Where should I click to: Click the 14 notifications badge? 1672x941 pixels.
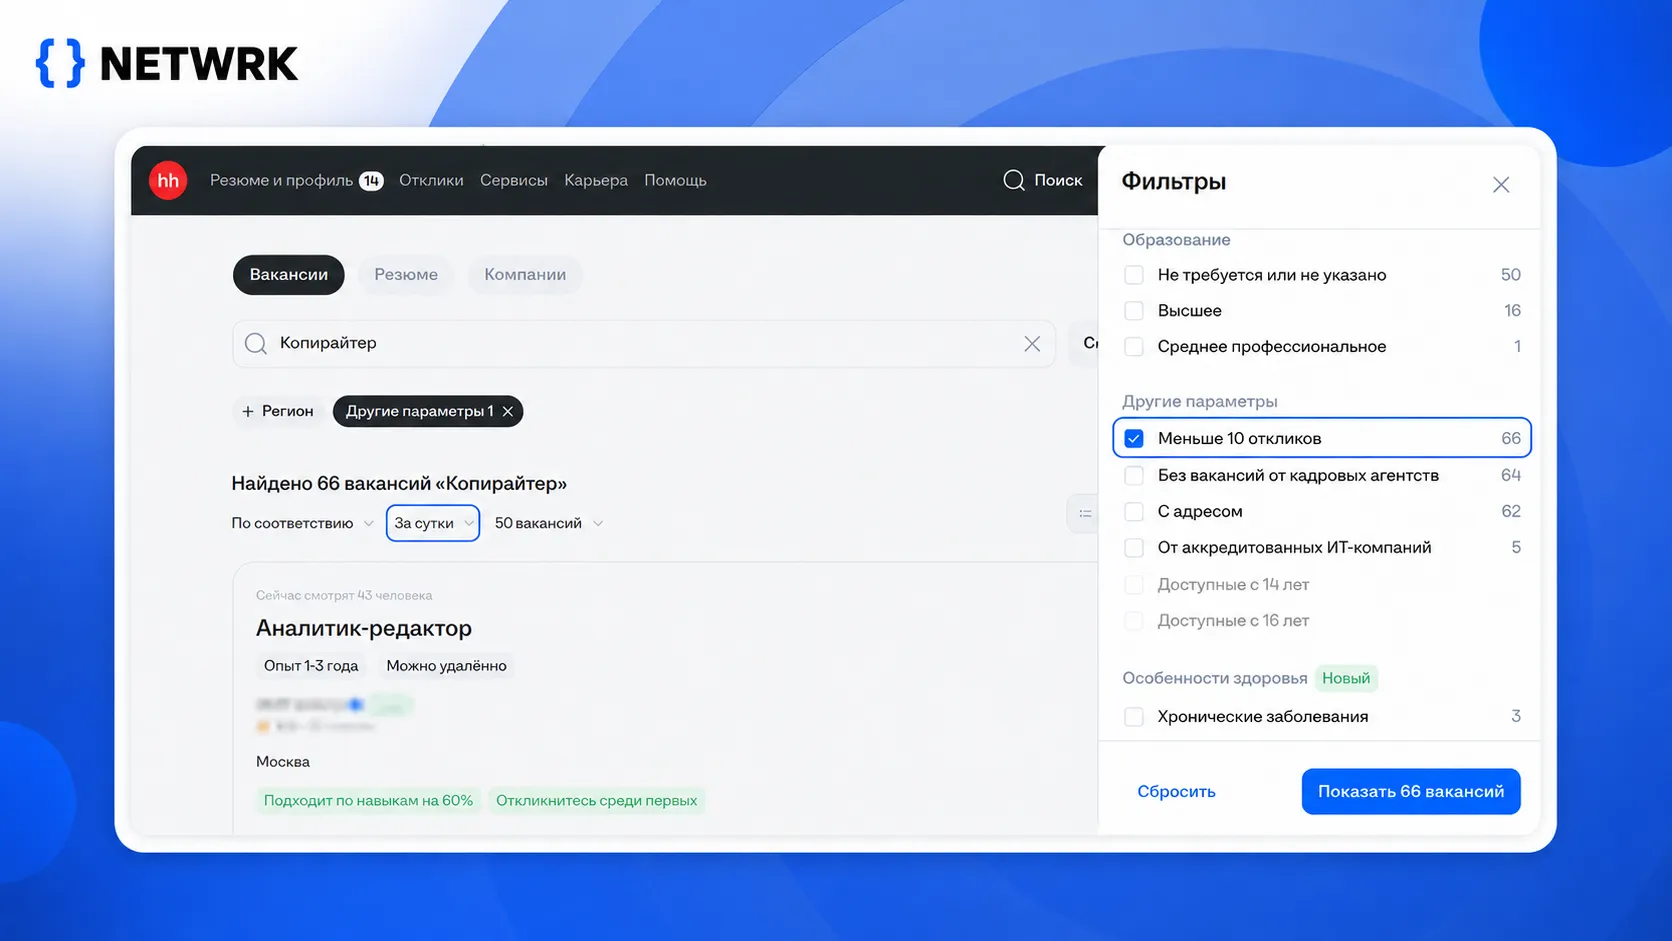371,181
